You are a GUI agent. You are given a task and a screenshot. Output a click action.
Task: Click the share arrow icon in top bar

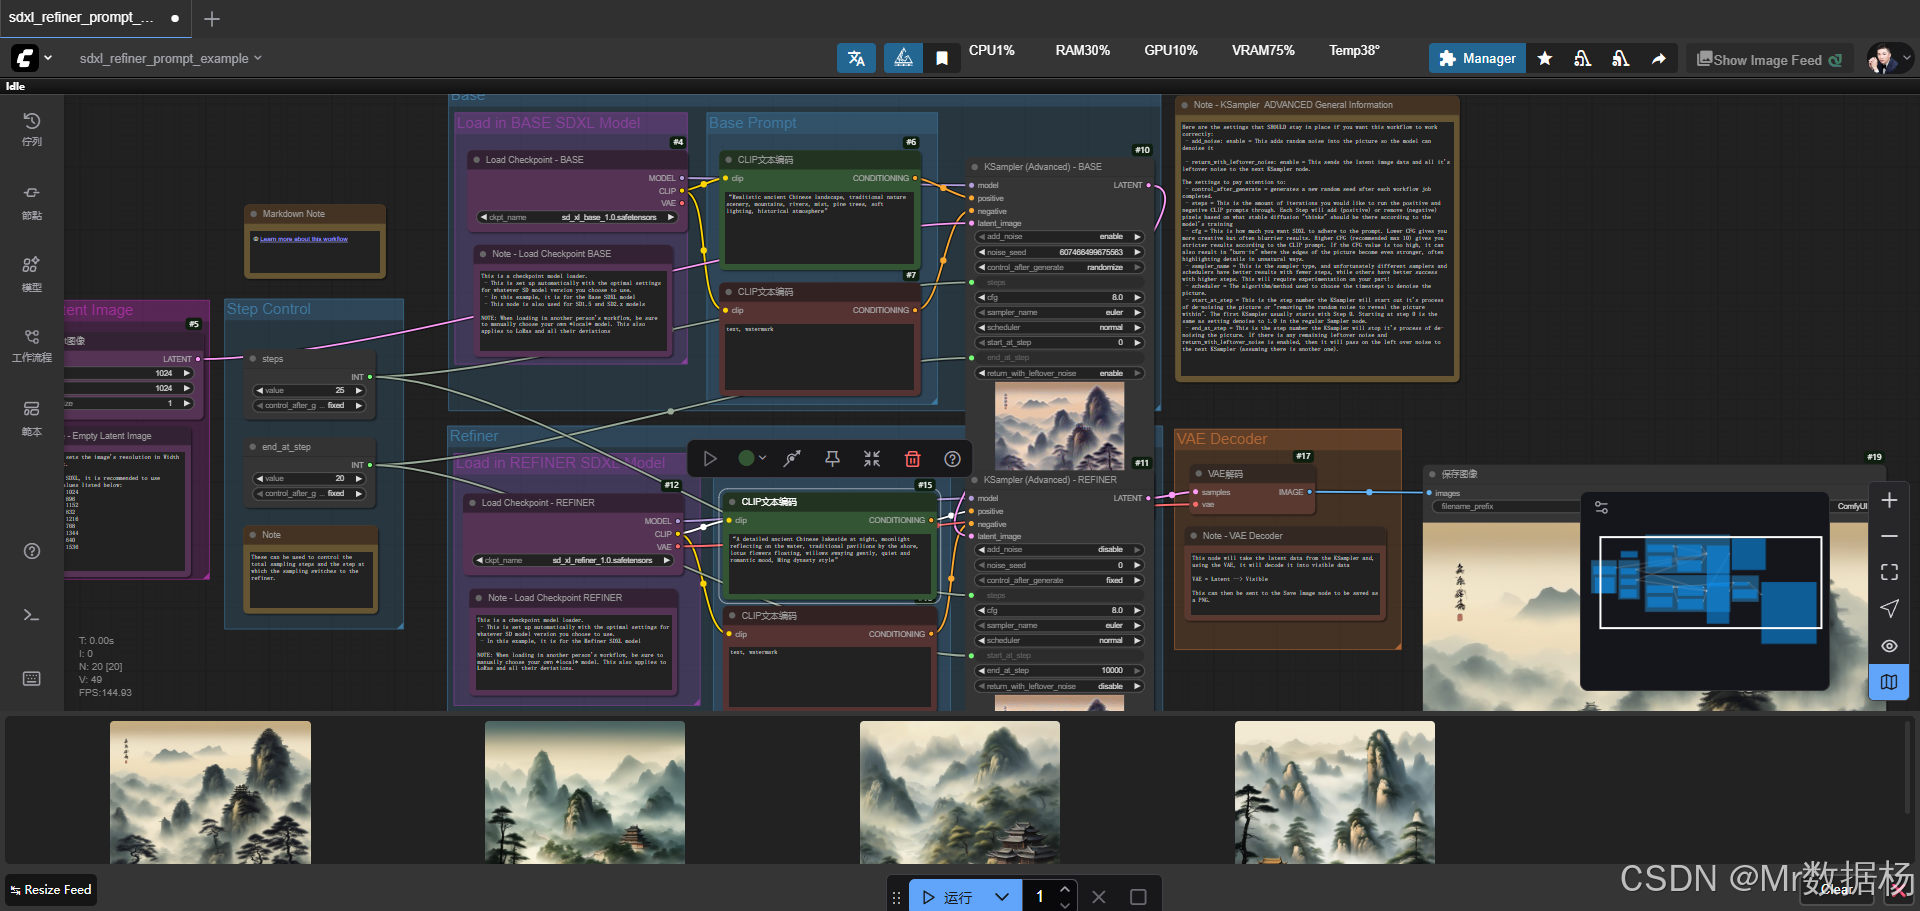coord(1659,58)
